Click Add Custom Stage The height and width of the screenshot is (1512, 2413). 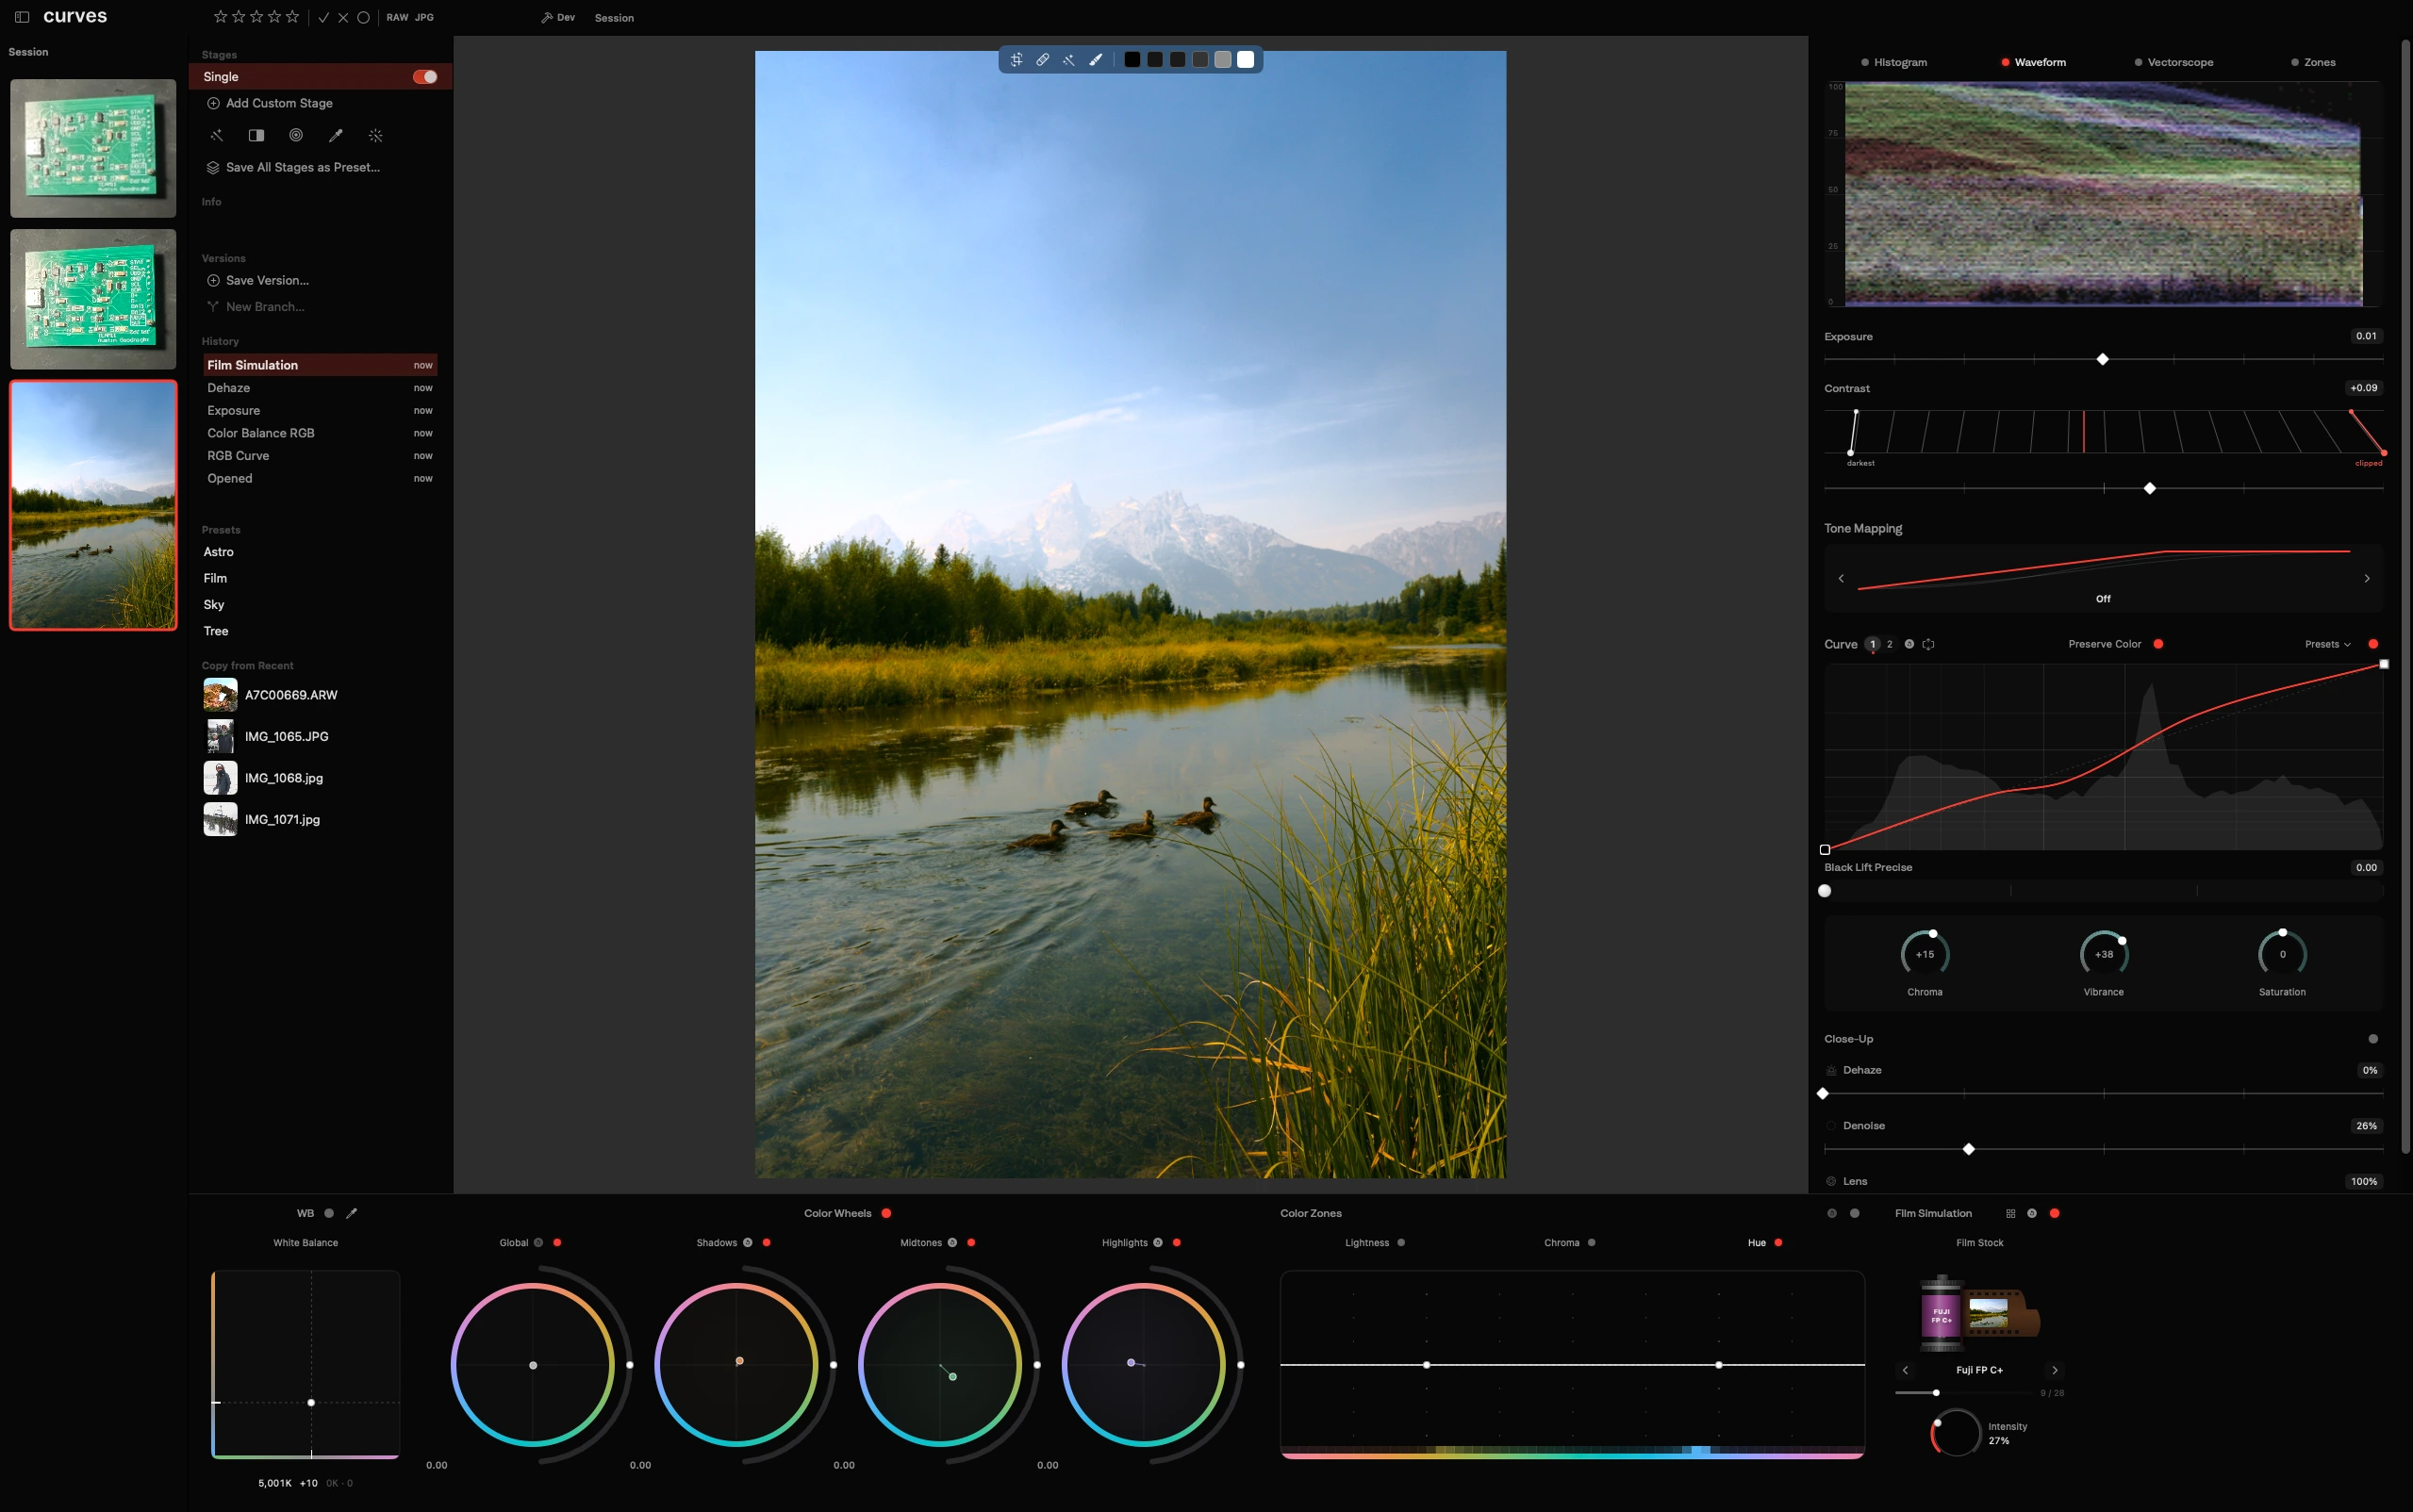click(x=270, y=103)
